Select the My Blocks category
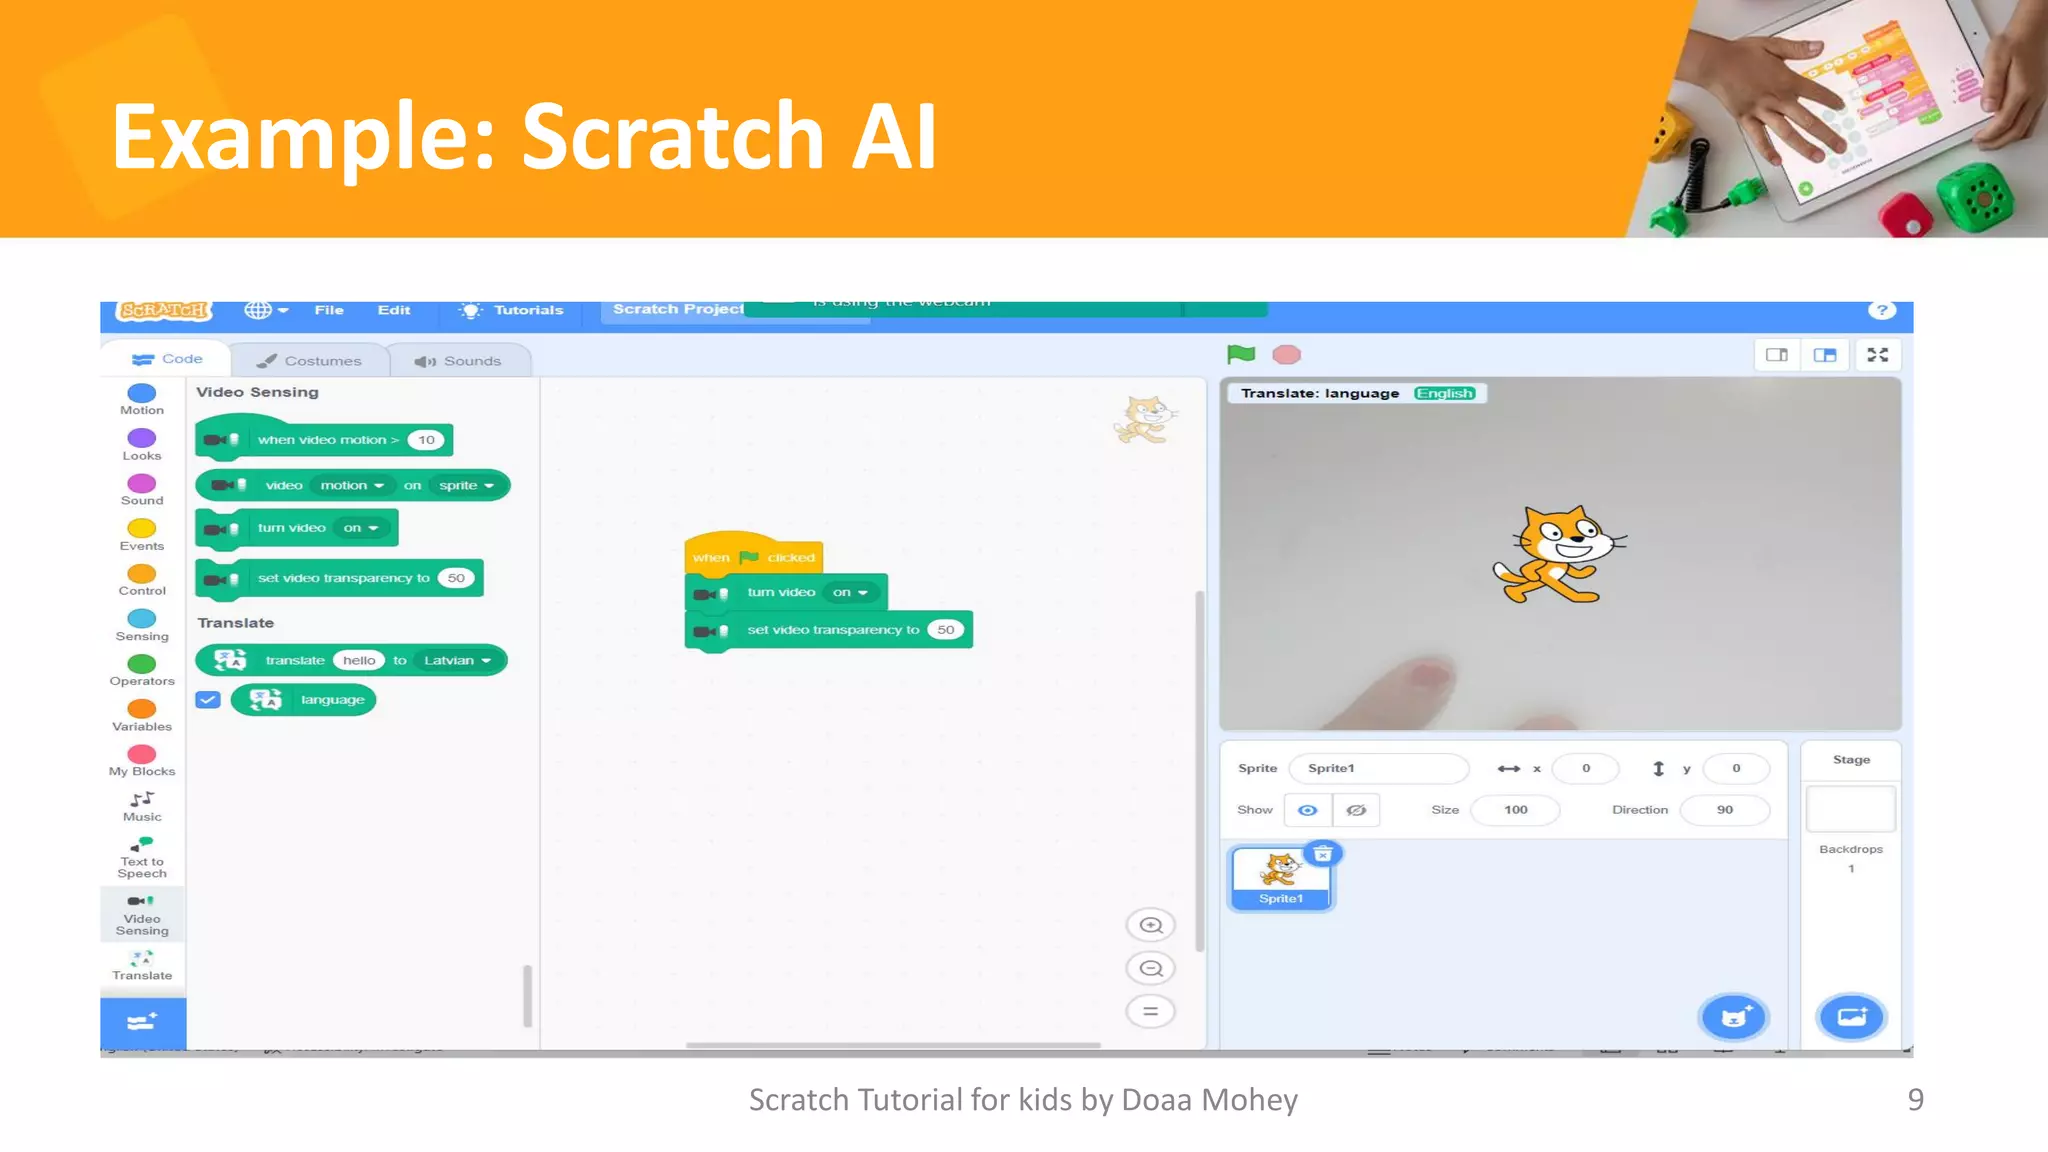 coord(142,761)
